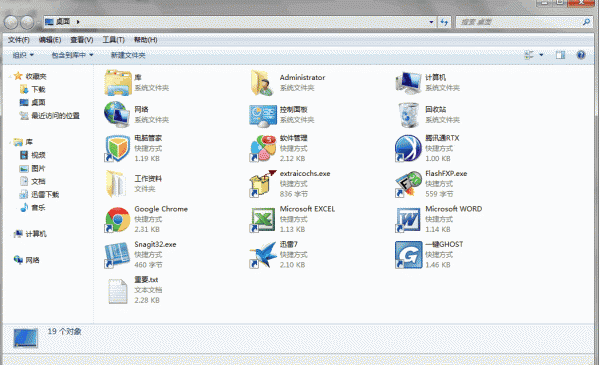The width and height of the screenshot is (600, 365).
Task: Expand the 组织 dropdown
Action: [x=23, y=55]
